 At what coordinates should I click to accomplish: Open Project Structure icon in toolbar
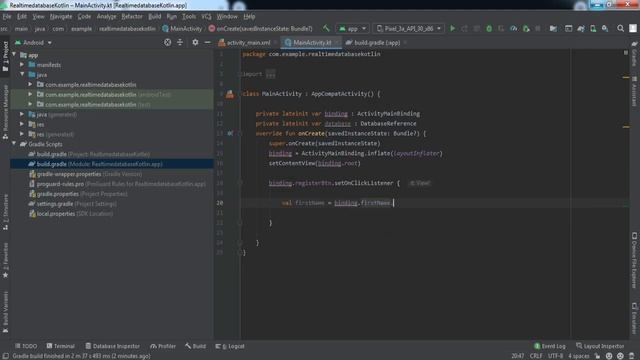pos(553,29)
